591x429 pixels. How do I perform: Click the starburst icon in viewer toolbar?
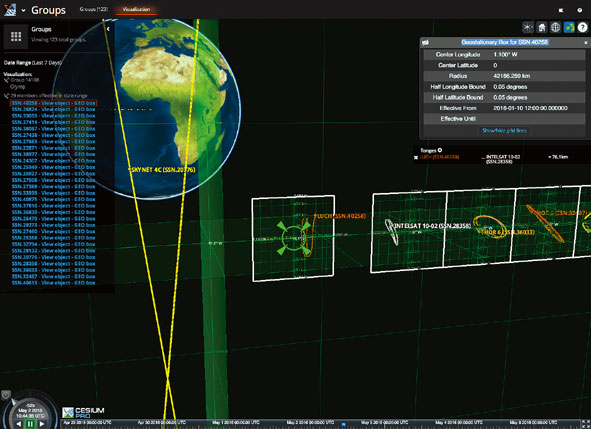tap(528, 27)
